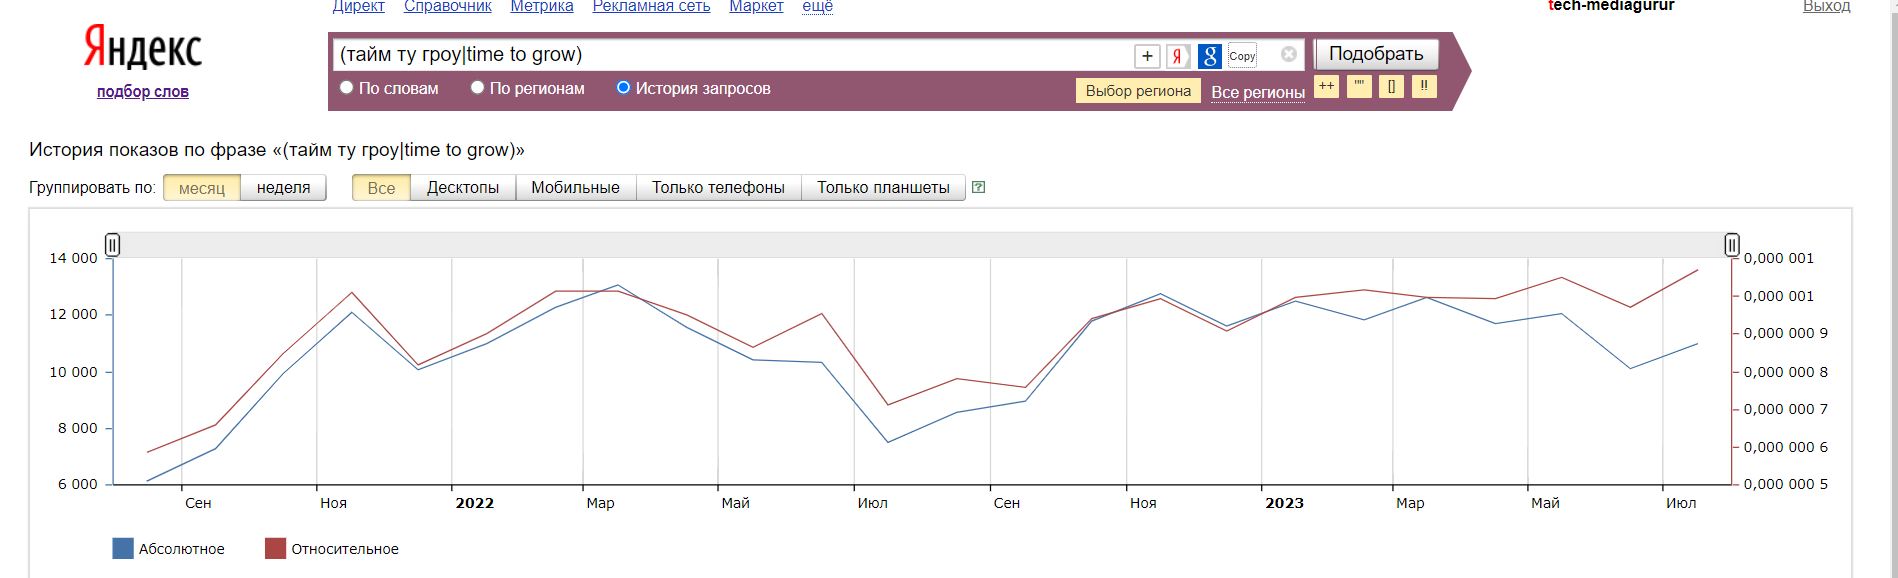Open the help icon beside device tabs
The height and width of the screenshot is (578, 1898).
point(979,187)
